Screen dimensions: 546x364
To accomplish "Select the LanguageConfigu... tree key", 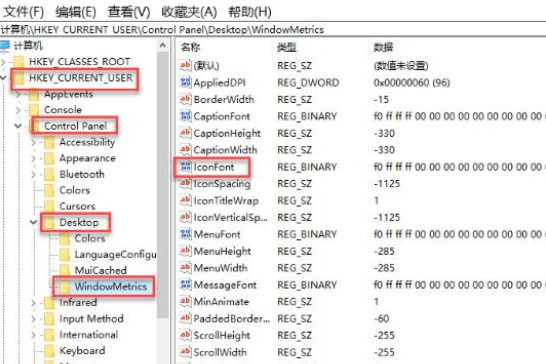I will coord(115,255).
